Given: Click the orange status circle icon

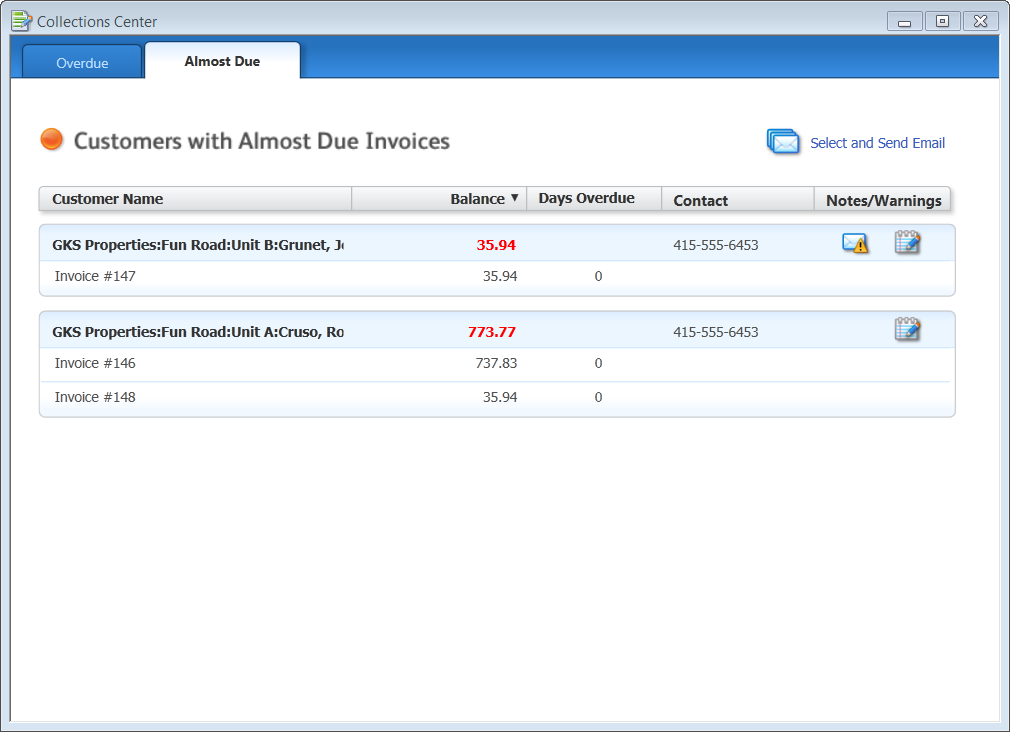Looking at the screenshot, I should (x=52, y=140).
